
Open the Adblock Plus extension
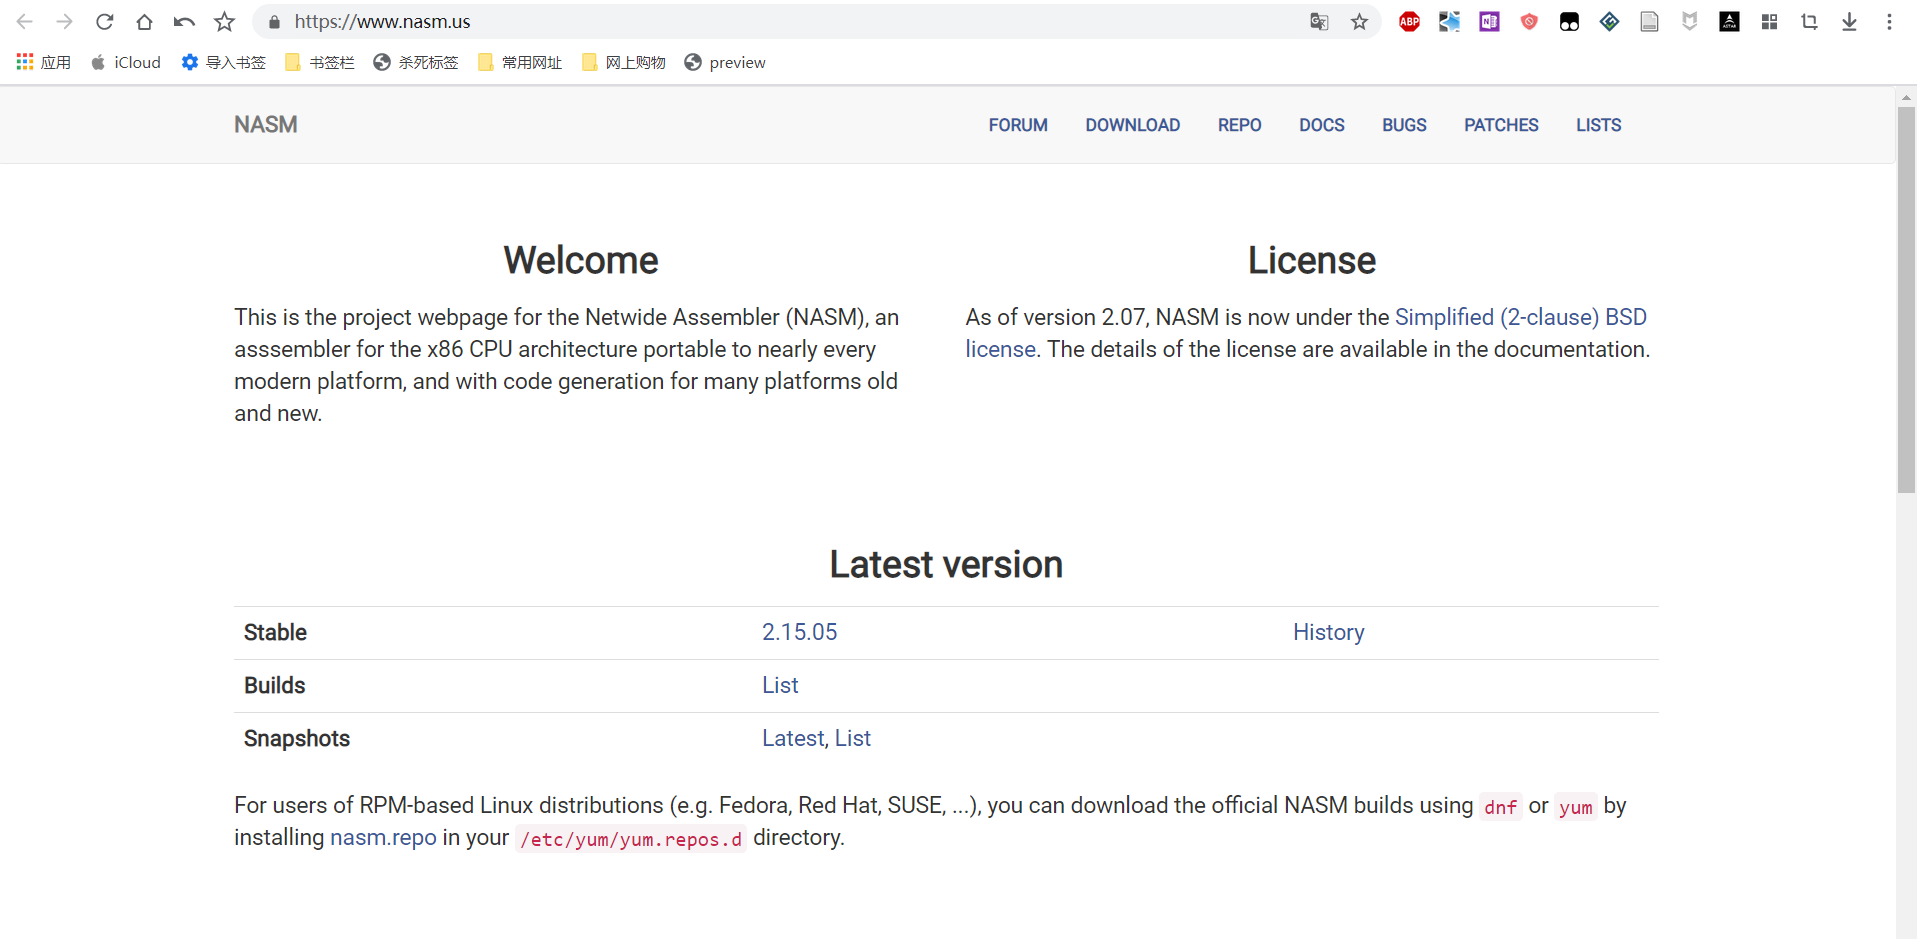tap(1409, 22)
